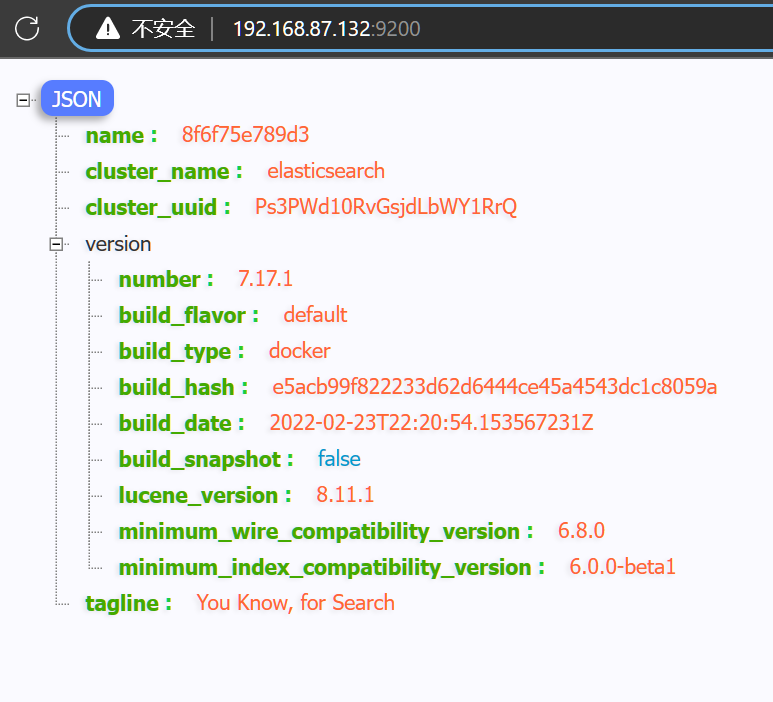This screenshot has width=773, height=702.
Task: Click the version number value 7.17.1
Action: (x=265, y=279)
